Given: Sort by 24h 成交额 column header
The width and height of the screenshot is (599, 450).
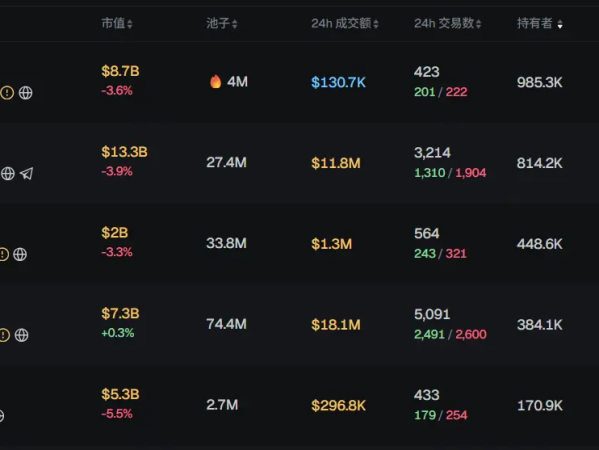Looking at the screenshot, I should click(x=345, y=23).
